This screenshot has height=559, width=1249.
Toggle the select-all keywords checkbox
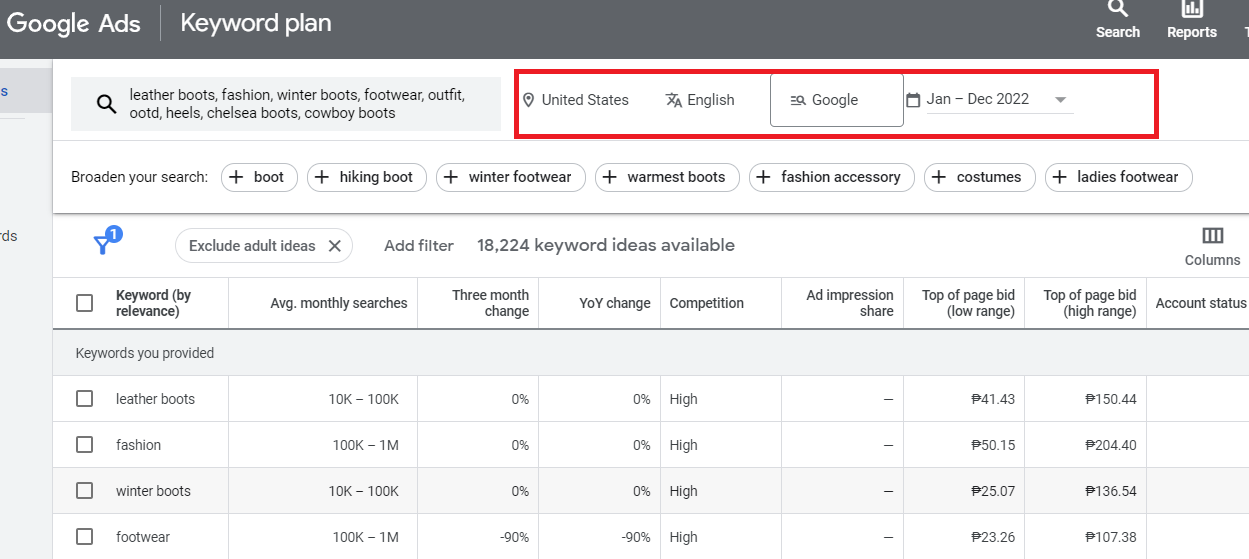(85, 303)
